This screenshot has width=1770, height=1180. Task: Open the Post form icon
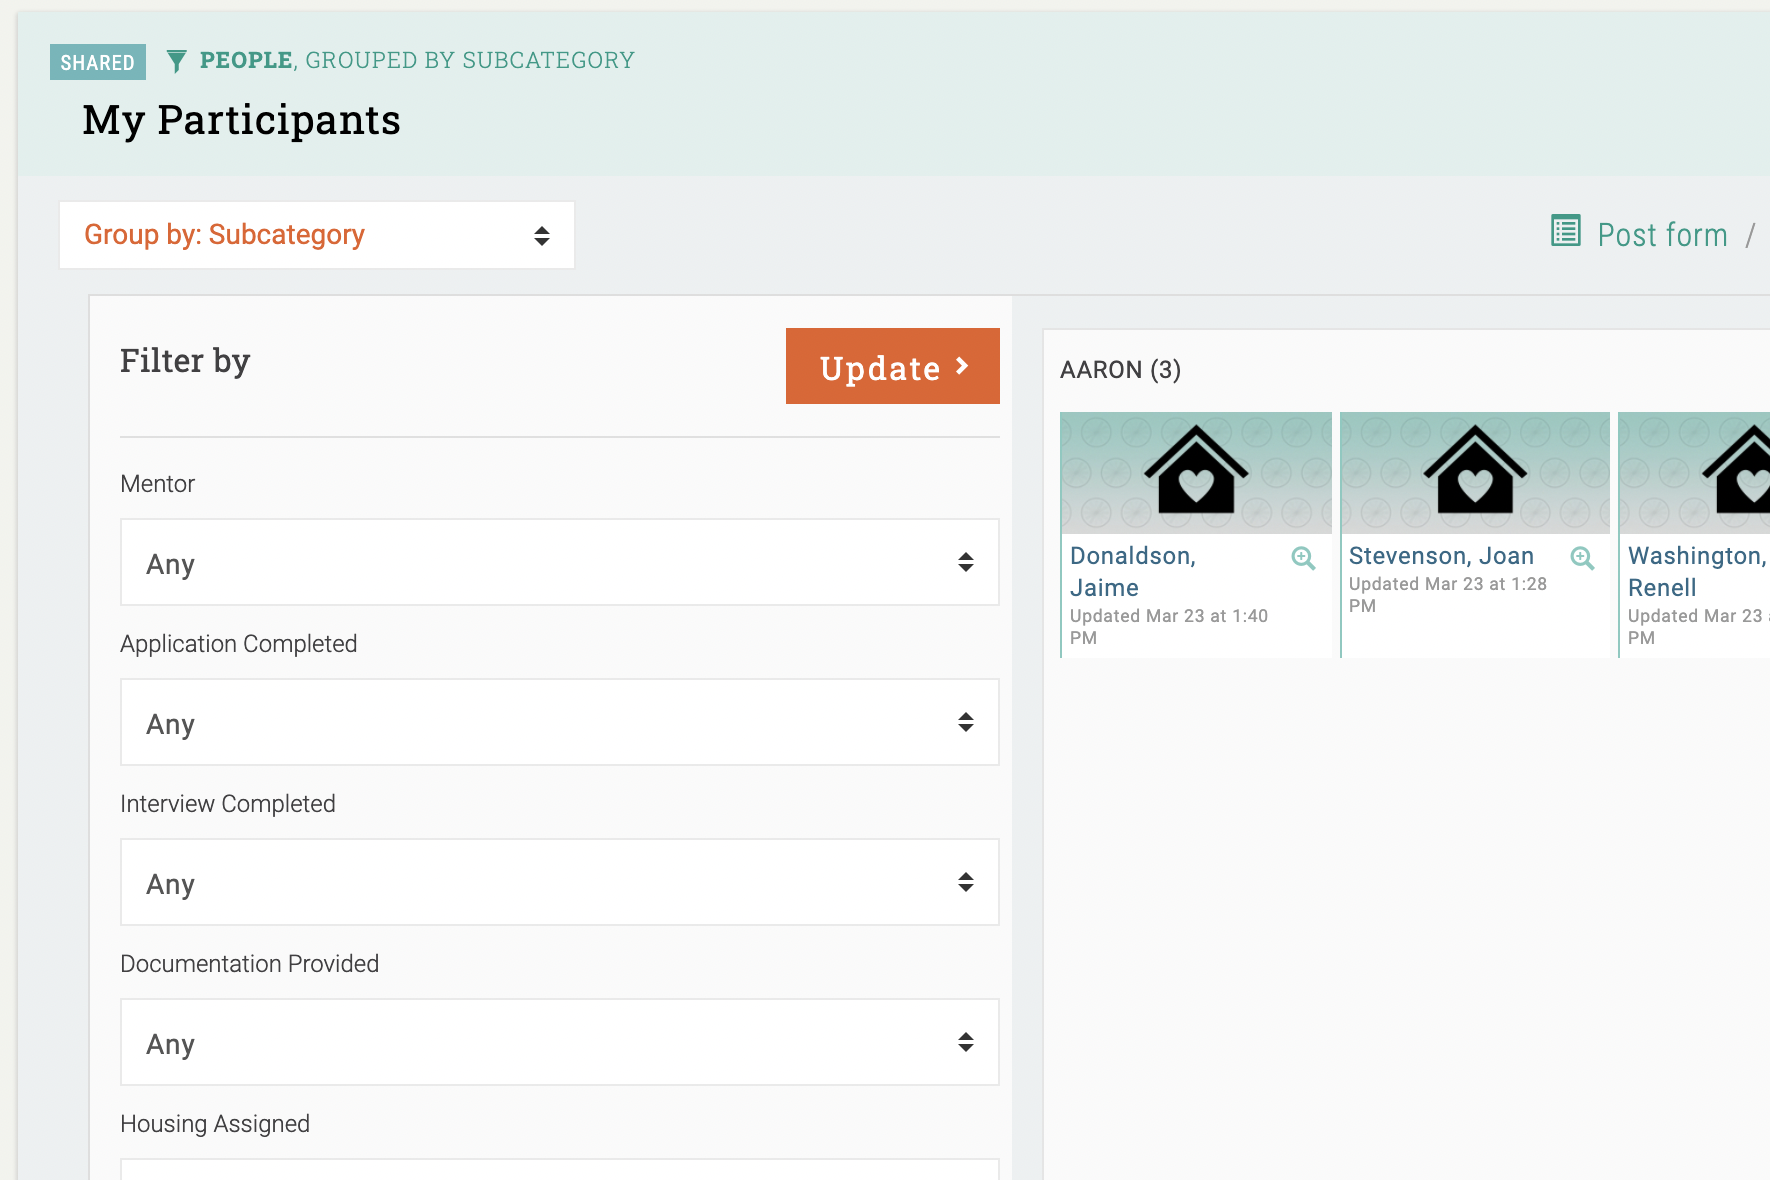tap(1565, 232)
